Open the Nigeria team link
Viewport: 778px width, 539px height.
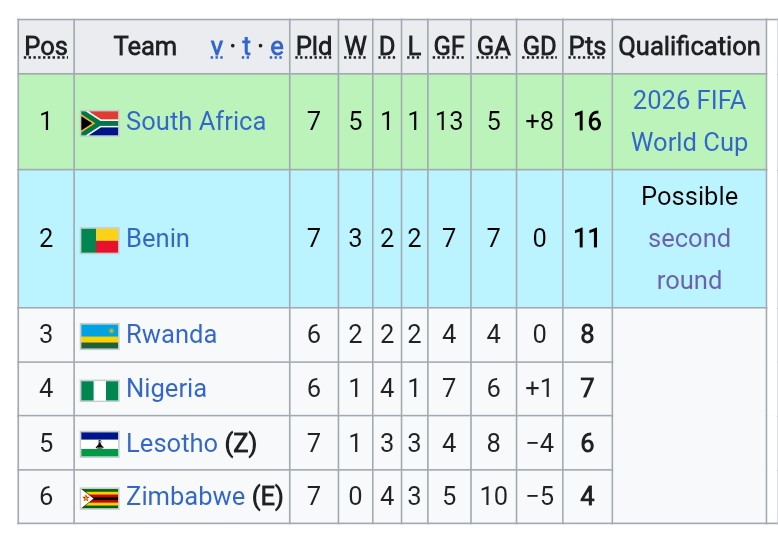click(166, 389)
